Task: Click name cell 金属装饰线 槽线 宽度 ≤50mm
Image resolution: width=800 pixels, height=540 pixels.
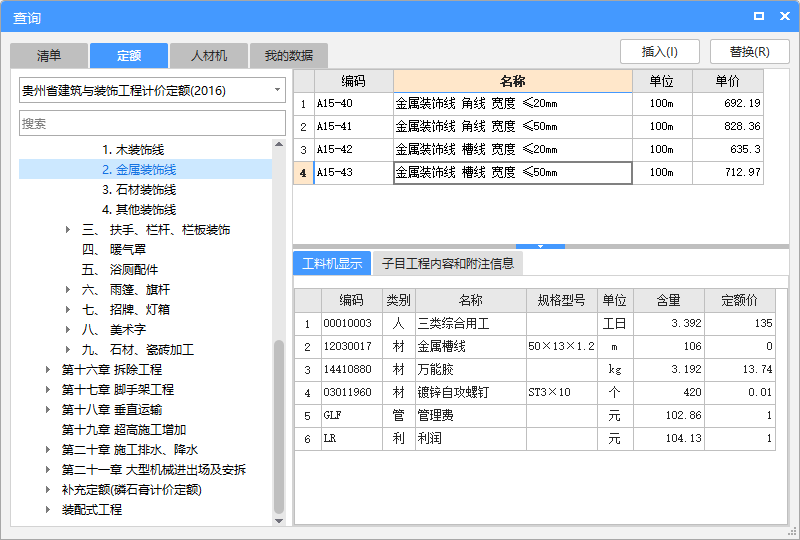Action: tap(513, 173)
